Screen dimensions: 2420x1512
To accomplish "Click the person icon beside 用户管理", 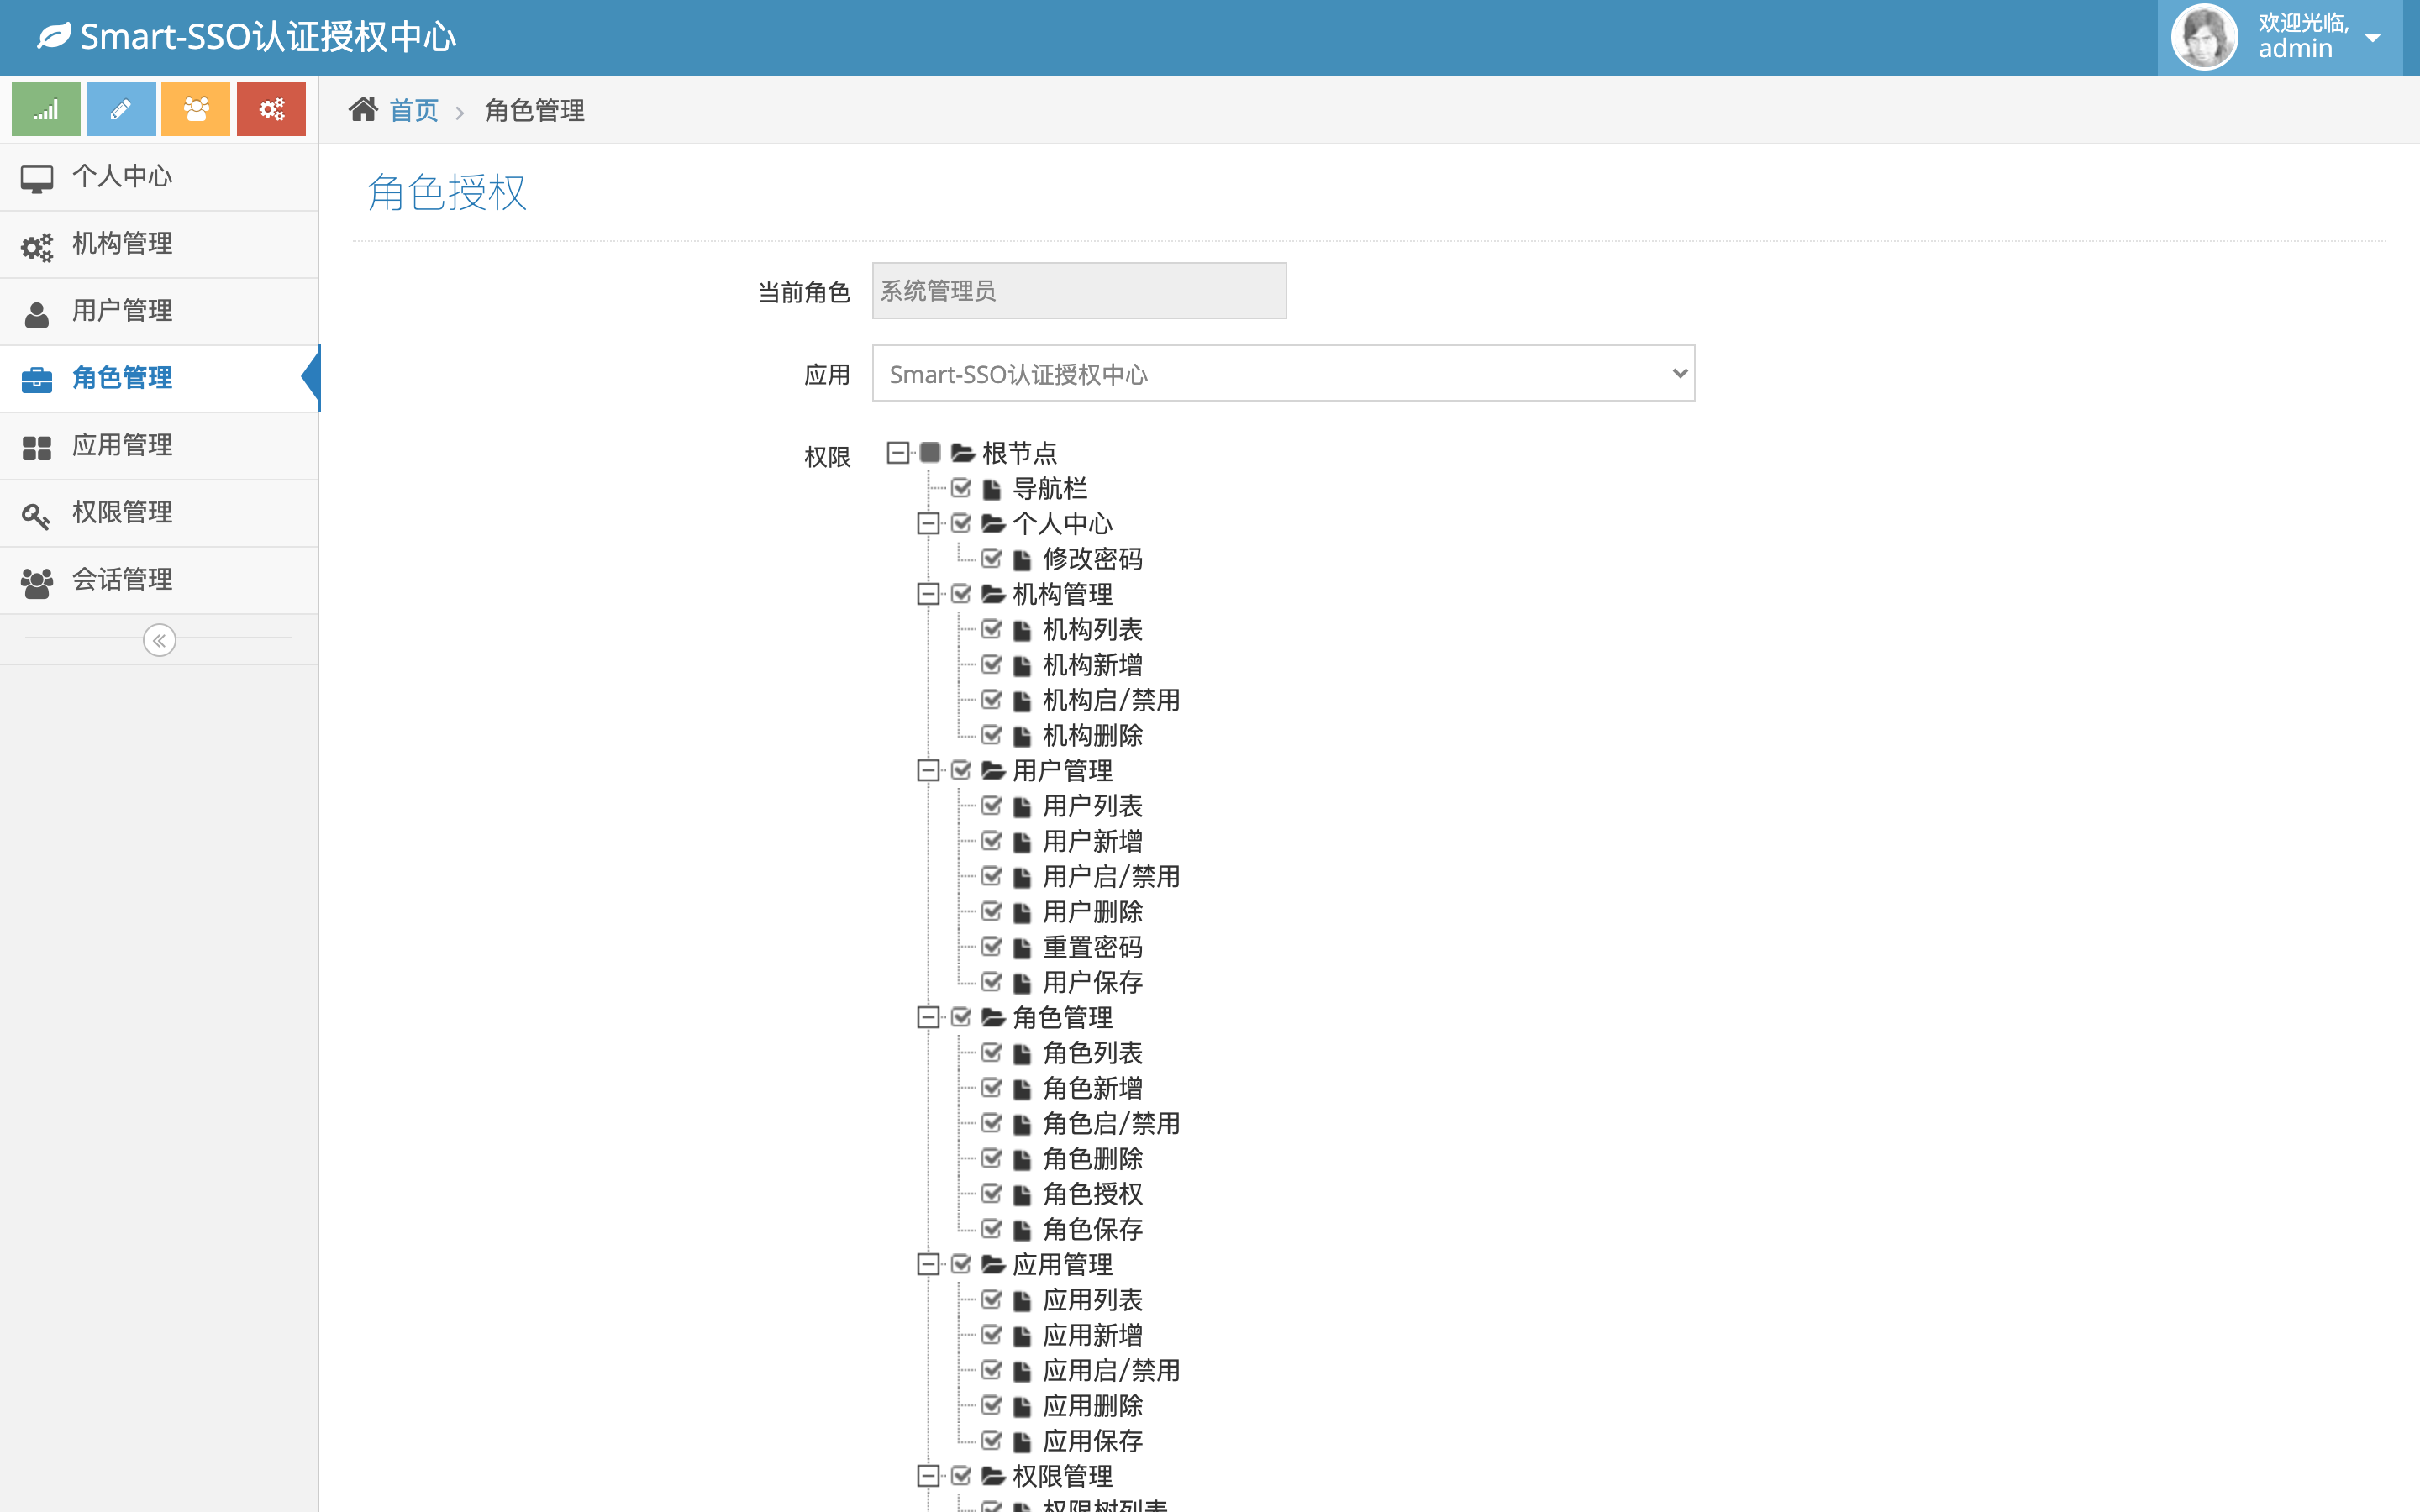I will pyautogui.click(x=37, y=313).
